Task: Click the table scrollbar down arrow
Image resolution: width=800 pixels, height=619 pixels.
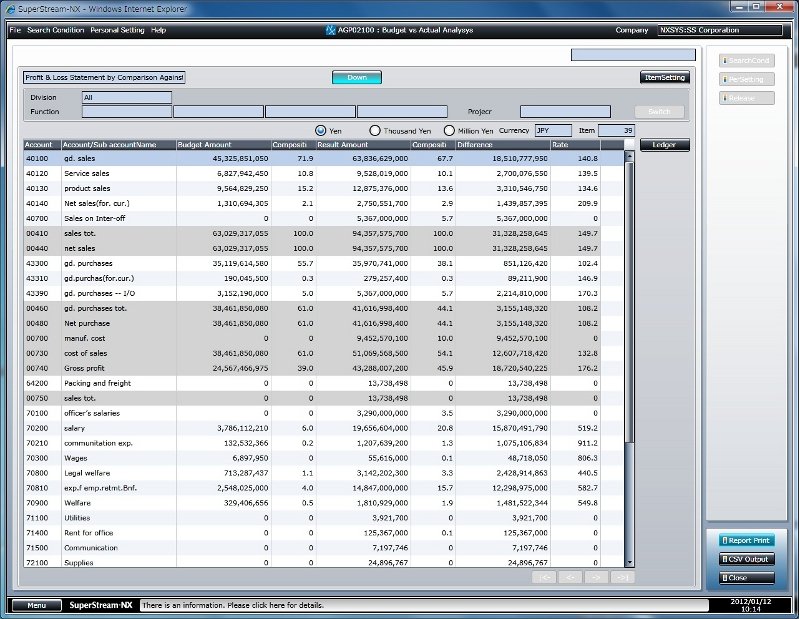Action: pyautogui.click(x=629, y=562)
